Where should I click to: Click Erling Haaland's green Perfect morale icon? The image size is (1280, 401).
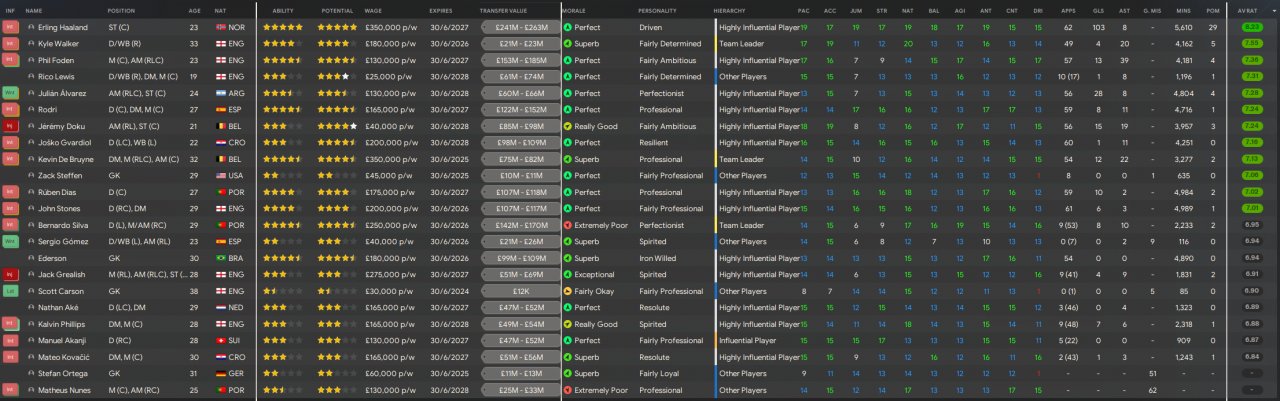[x=567, y=28]
